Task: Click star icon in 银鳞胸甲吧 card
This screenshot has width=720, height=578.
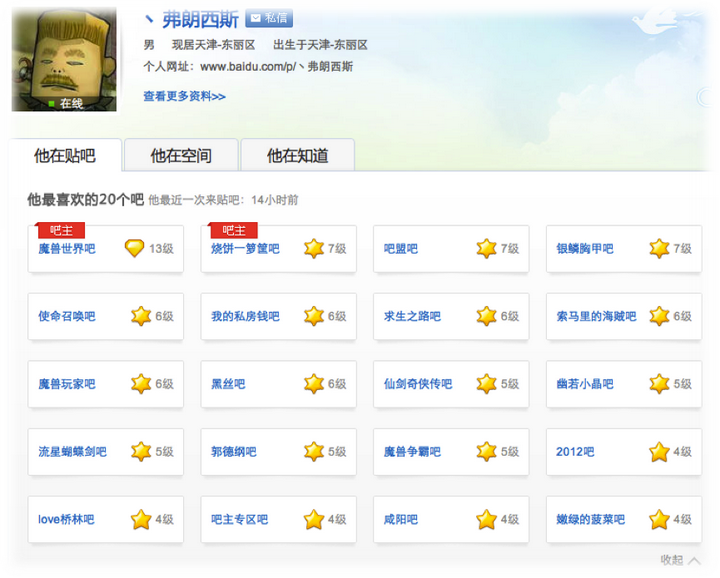Action: point(659,248)
